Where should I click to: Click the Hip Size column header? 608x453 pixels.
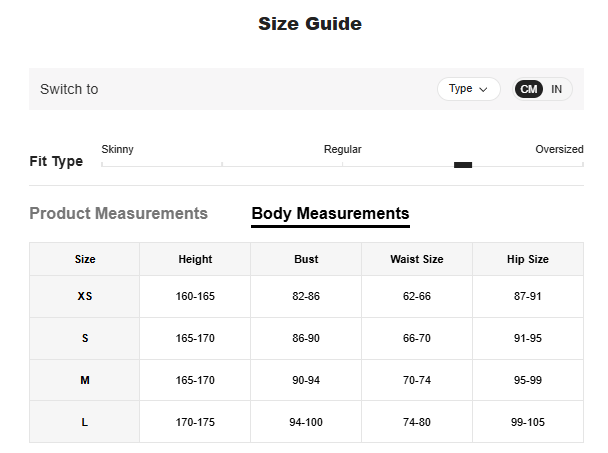pyautogui.click(x=527, y=259)
